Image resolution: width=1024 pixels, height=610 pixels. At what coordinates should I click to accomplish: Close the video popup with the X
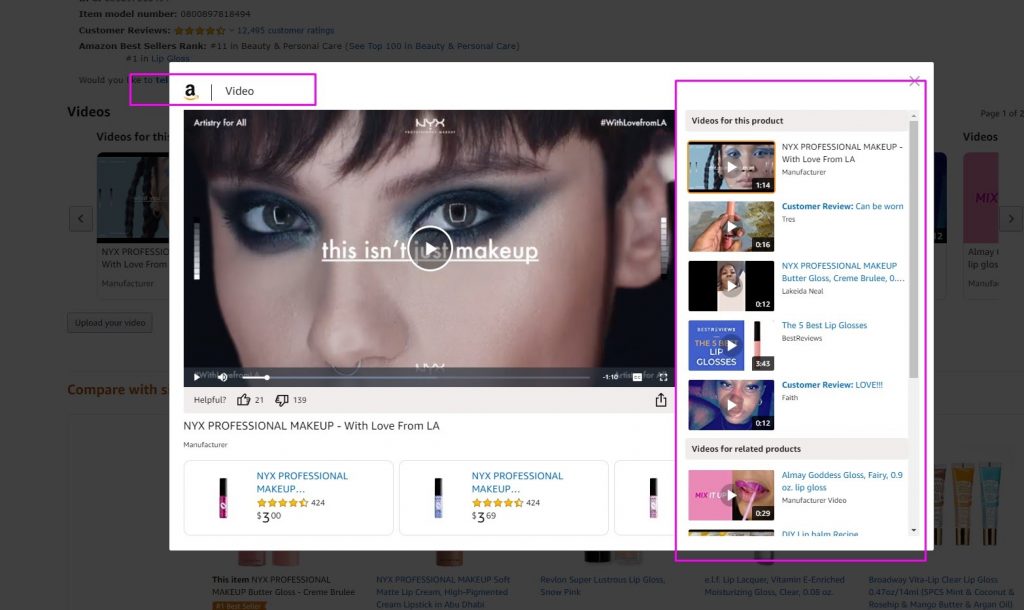(914, 81)
